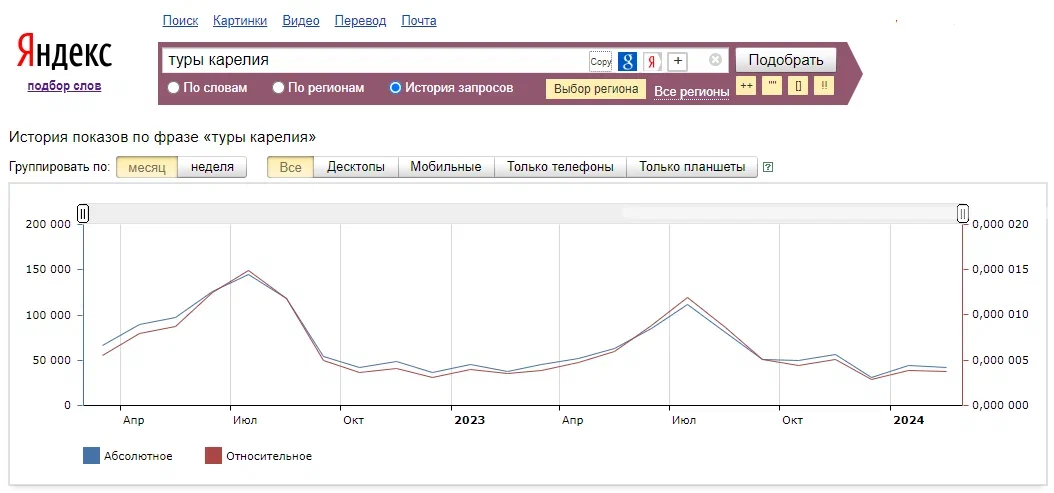Switch to the Мобильные tab
The width and height of the screenshot is (1054, 493).
(x=446, y=167)
